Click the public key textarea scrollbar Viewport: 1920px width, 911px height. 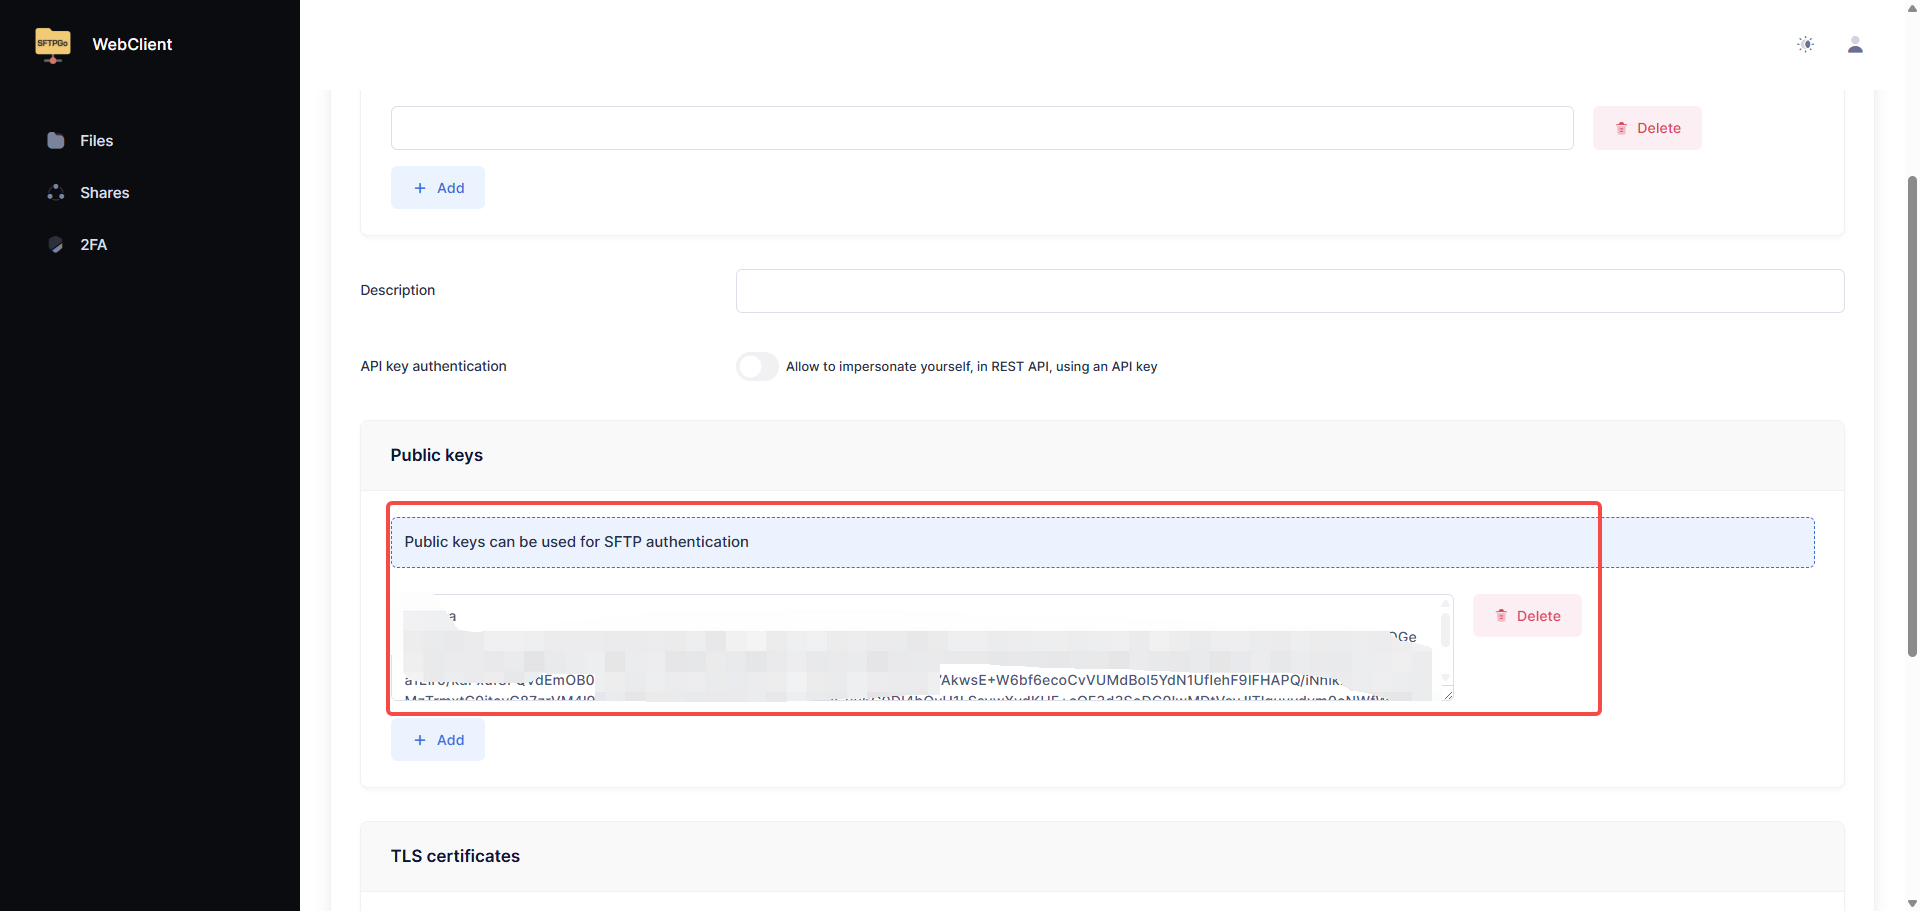tap(1445, 632)
